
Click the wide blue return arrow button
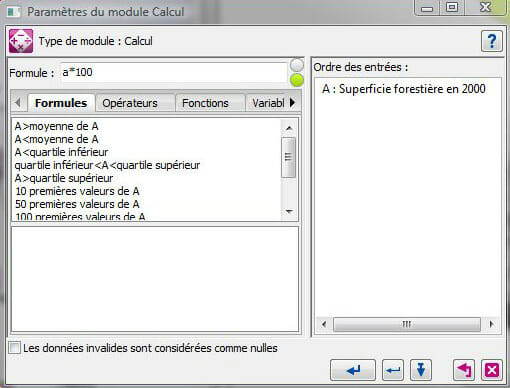(353, 370)
